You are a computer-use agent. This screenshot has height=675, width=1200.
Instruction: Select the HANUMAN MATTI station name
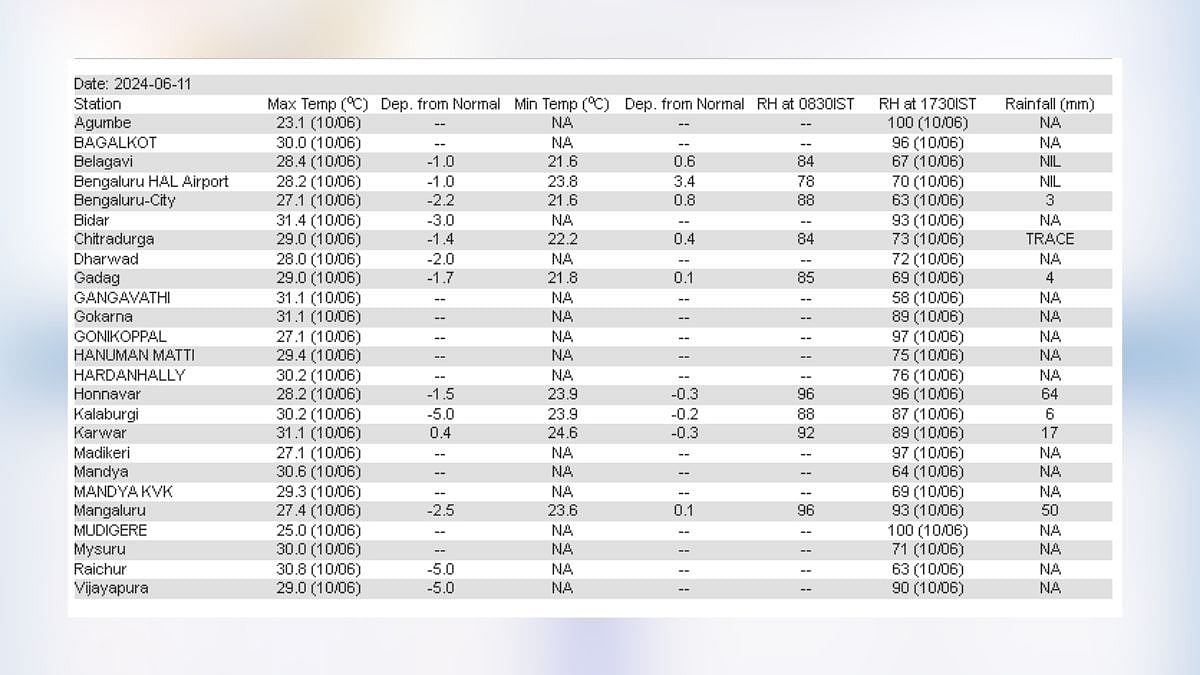tap(134, 355)
